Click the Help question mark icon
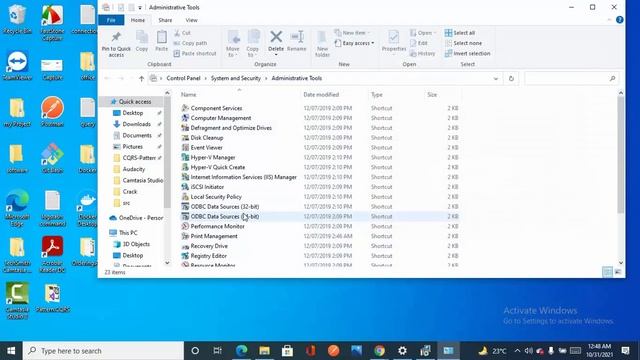 pos(619,20)
